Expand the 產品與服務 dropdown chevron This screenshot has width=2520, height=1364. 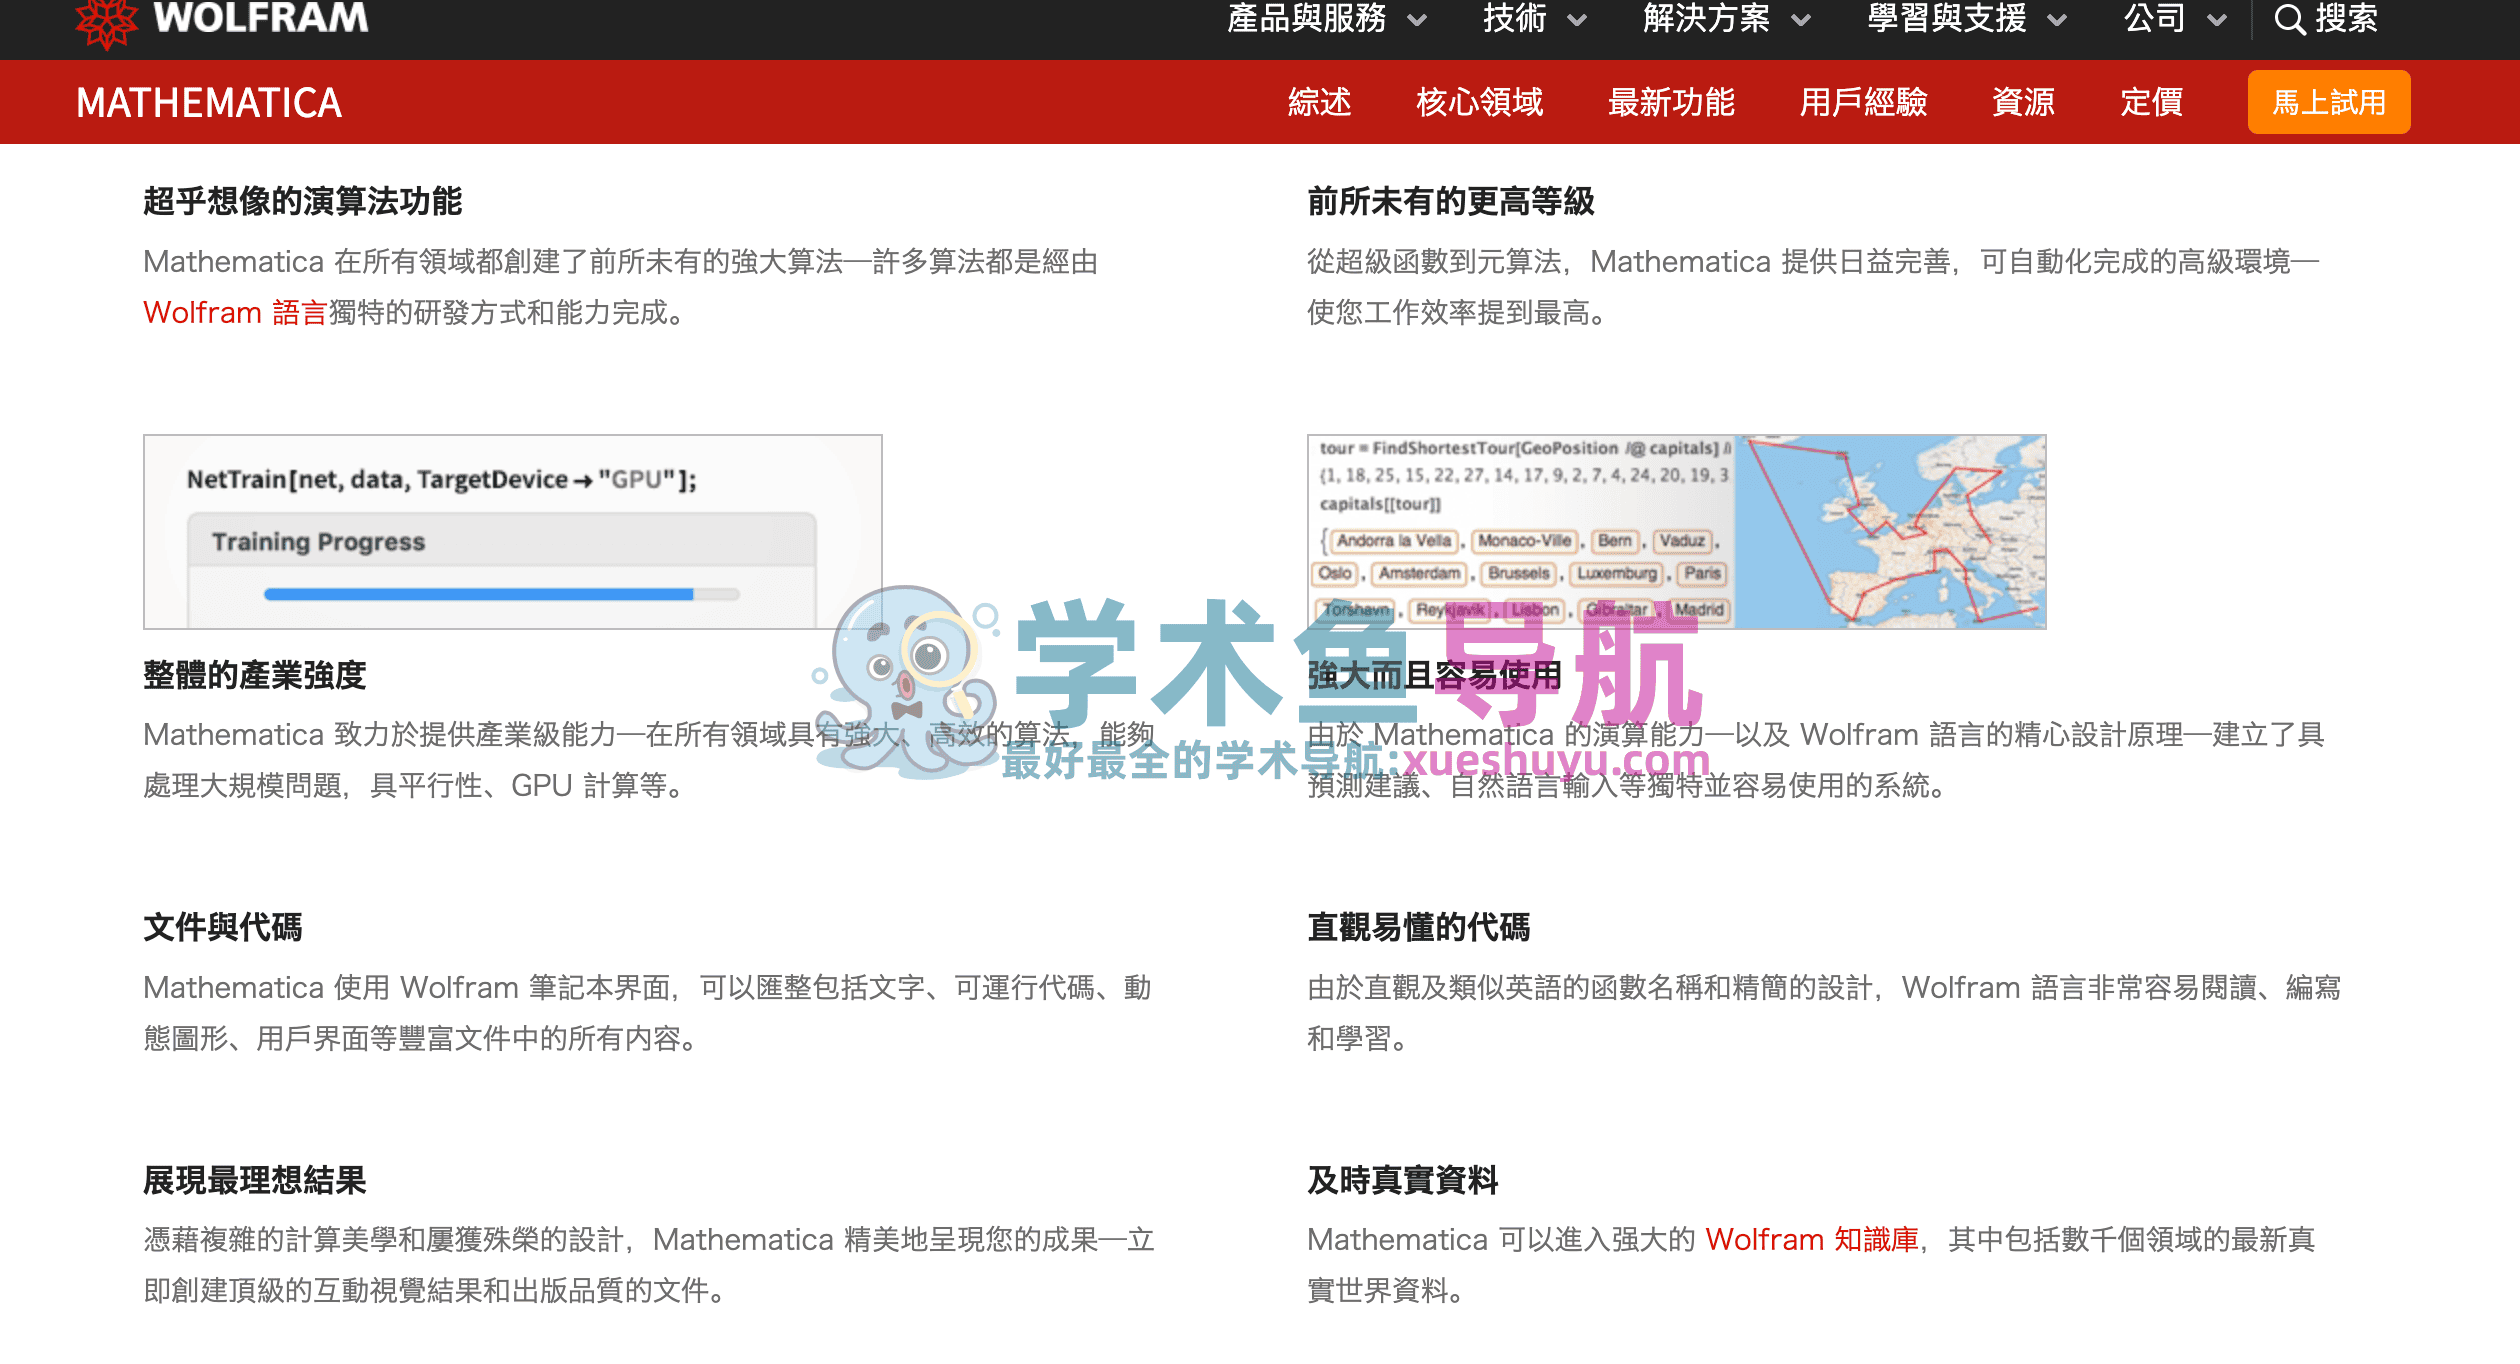(x=1417, y=20)
